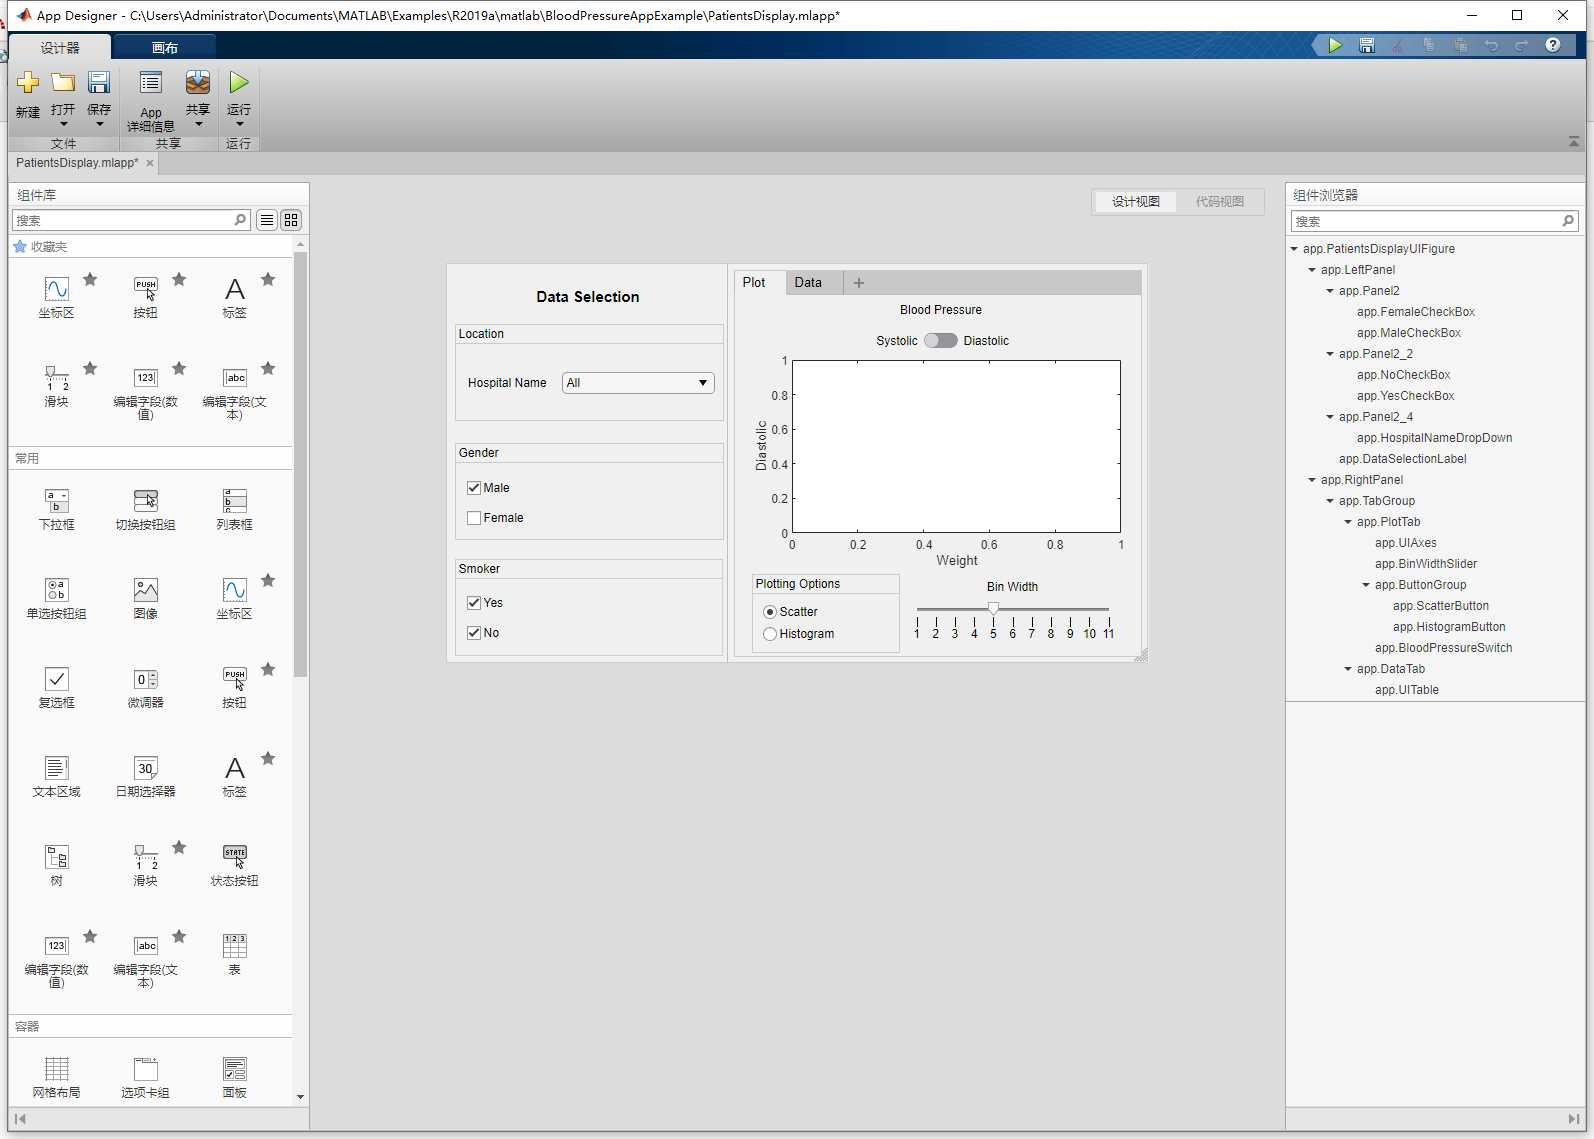Open the Hospital Name dropdown
Image resolution: width=1594 pixels, height=1139 pixels.
tap(638, 383)
